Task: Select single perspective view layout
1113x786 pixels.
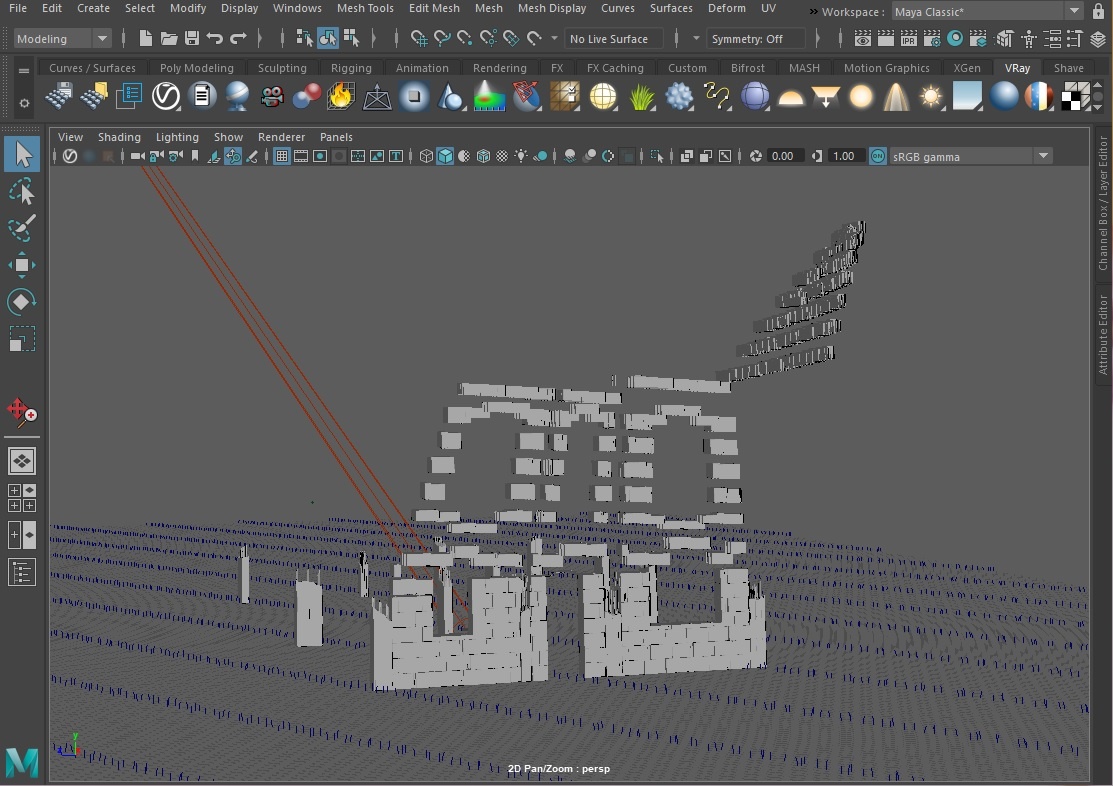Action: (x=22, y=462)
